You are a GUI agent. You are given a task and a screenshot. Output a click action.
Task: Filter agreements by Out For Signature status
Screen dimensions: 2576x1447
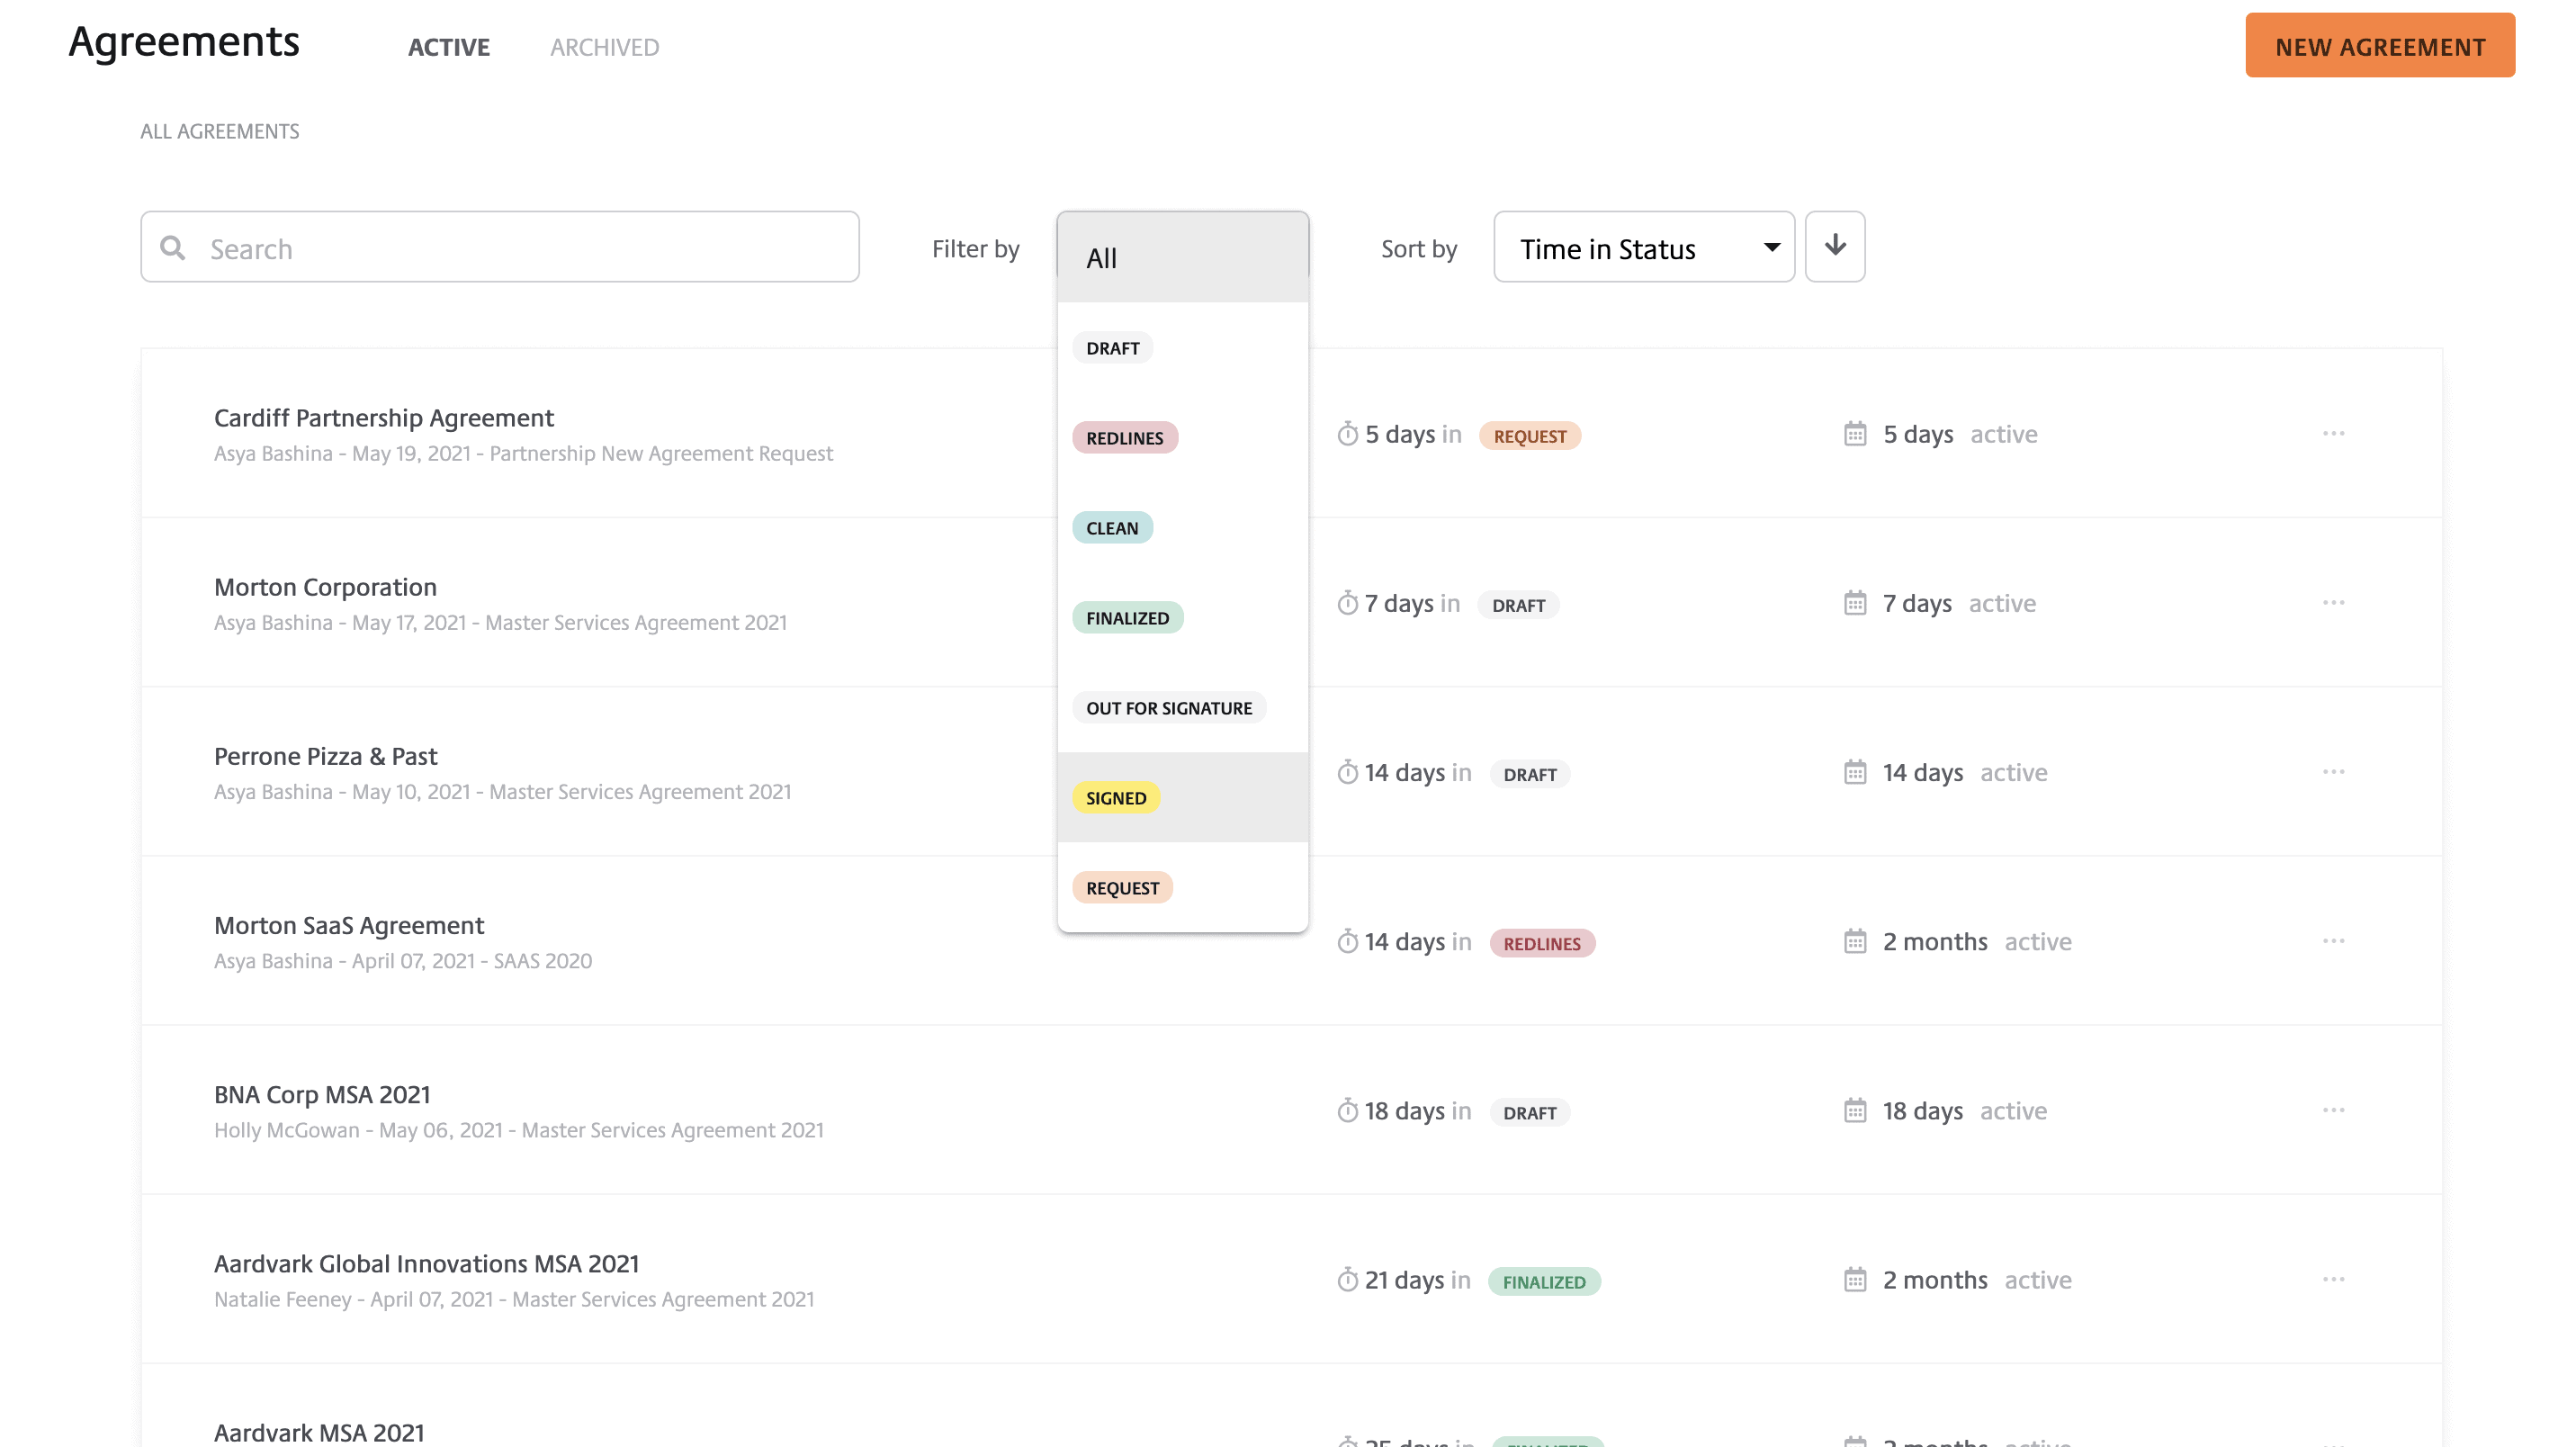1182,707
